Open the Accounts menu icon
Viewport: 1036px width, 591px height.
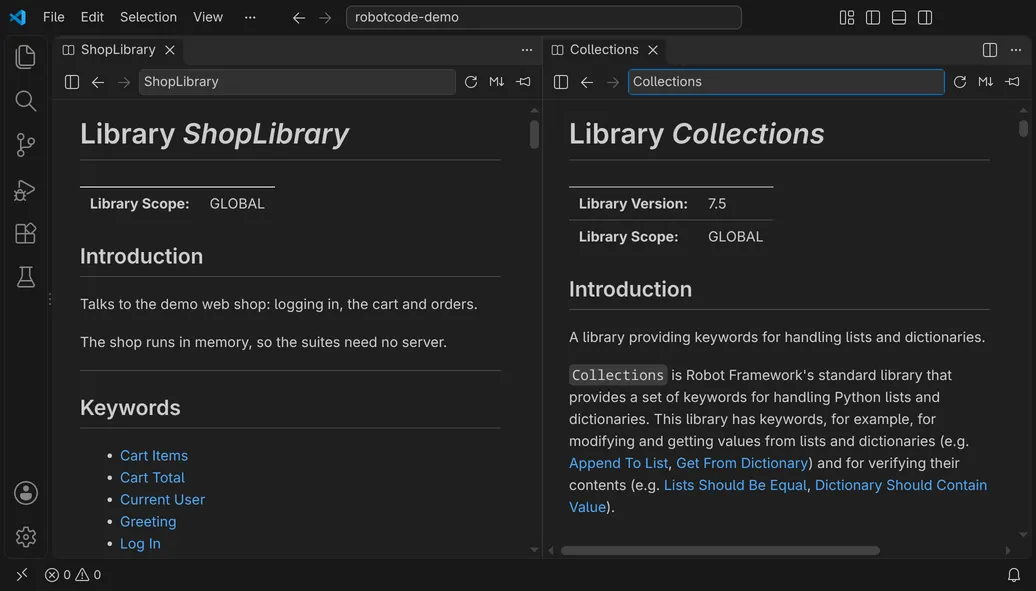(x=25, y=493)
